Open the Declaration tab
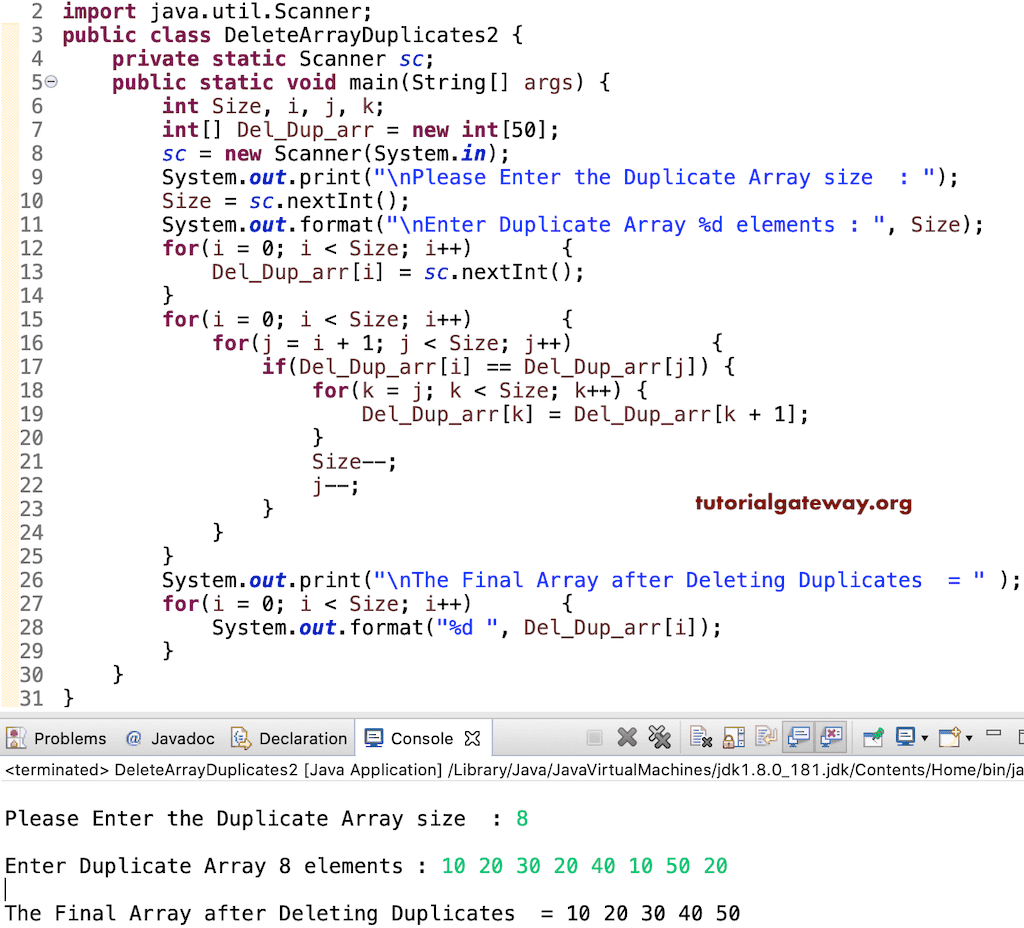The width and height of the screenshot is (1024, 928). [290, 738]
